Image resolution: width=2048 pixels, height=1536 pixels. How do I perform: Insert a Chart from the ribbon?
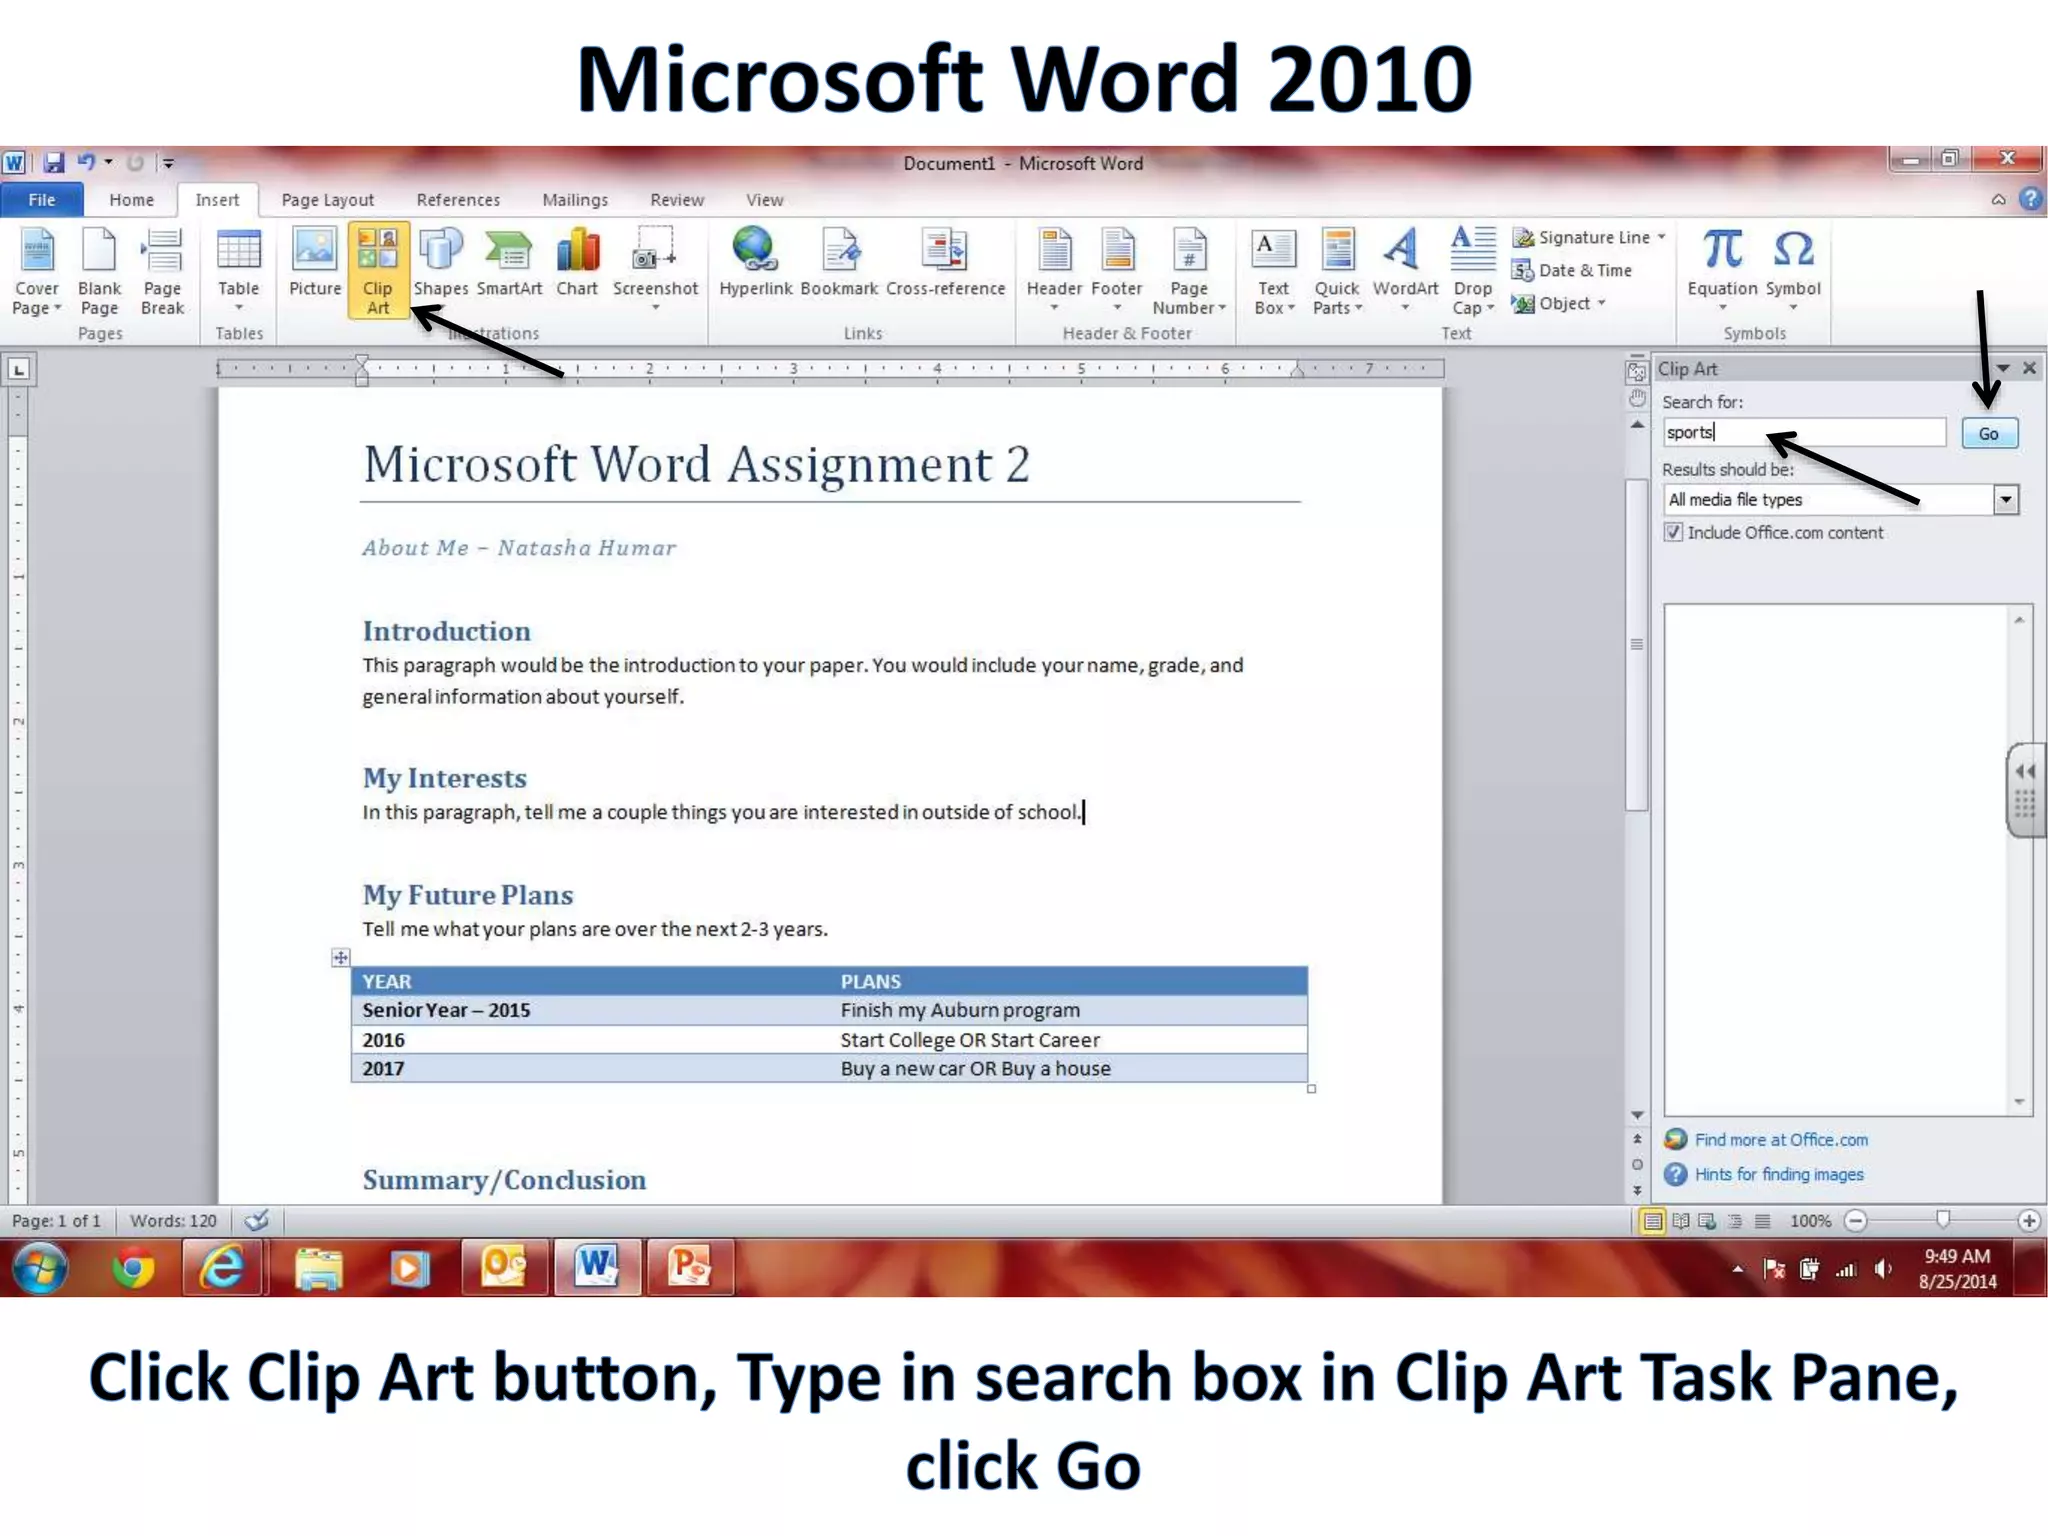point(577,262)
